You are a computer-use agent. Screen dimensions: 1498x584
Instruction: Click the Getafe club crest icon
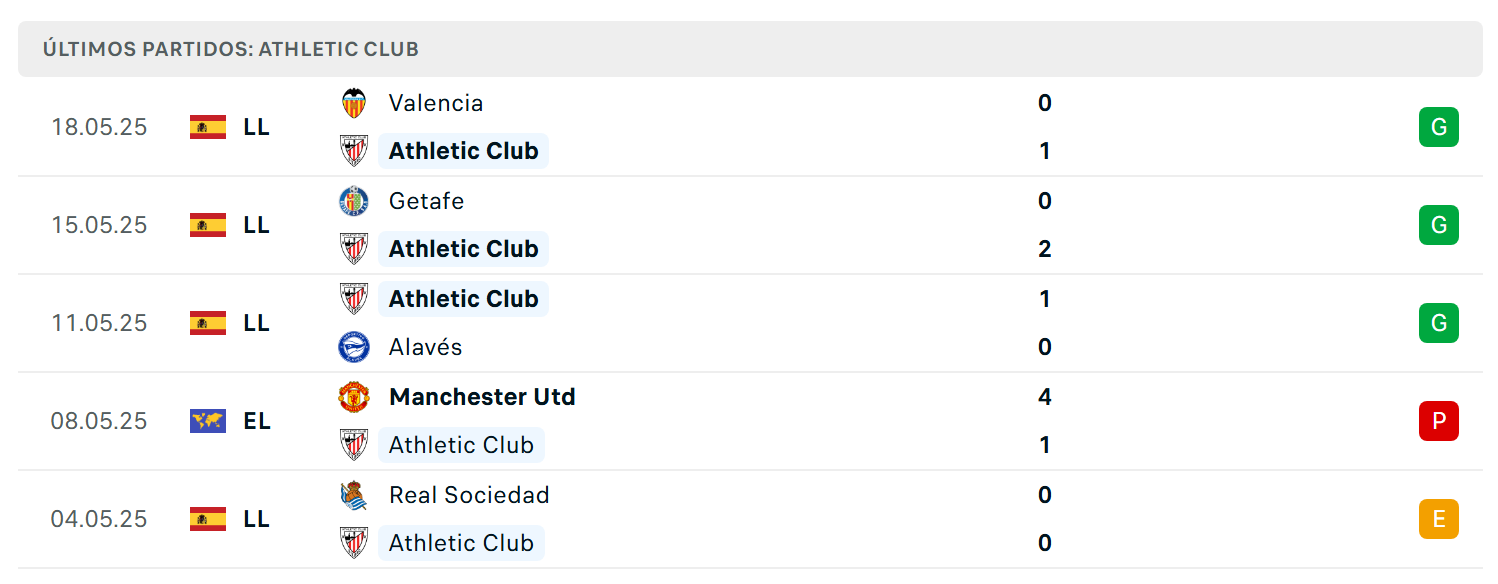354,201
